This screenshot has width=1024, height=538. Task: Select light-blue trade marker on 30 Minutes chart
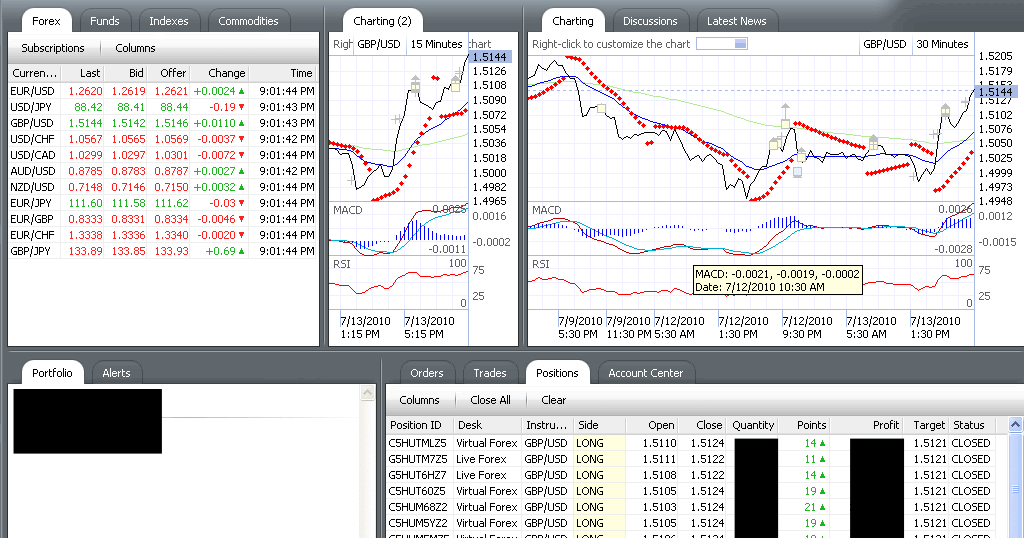pos(797,172)
